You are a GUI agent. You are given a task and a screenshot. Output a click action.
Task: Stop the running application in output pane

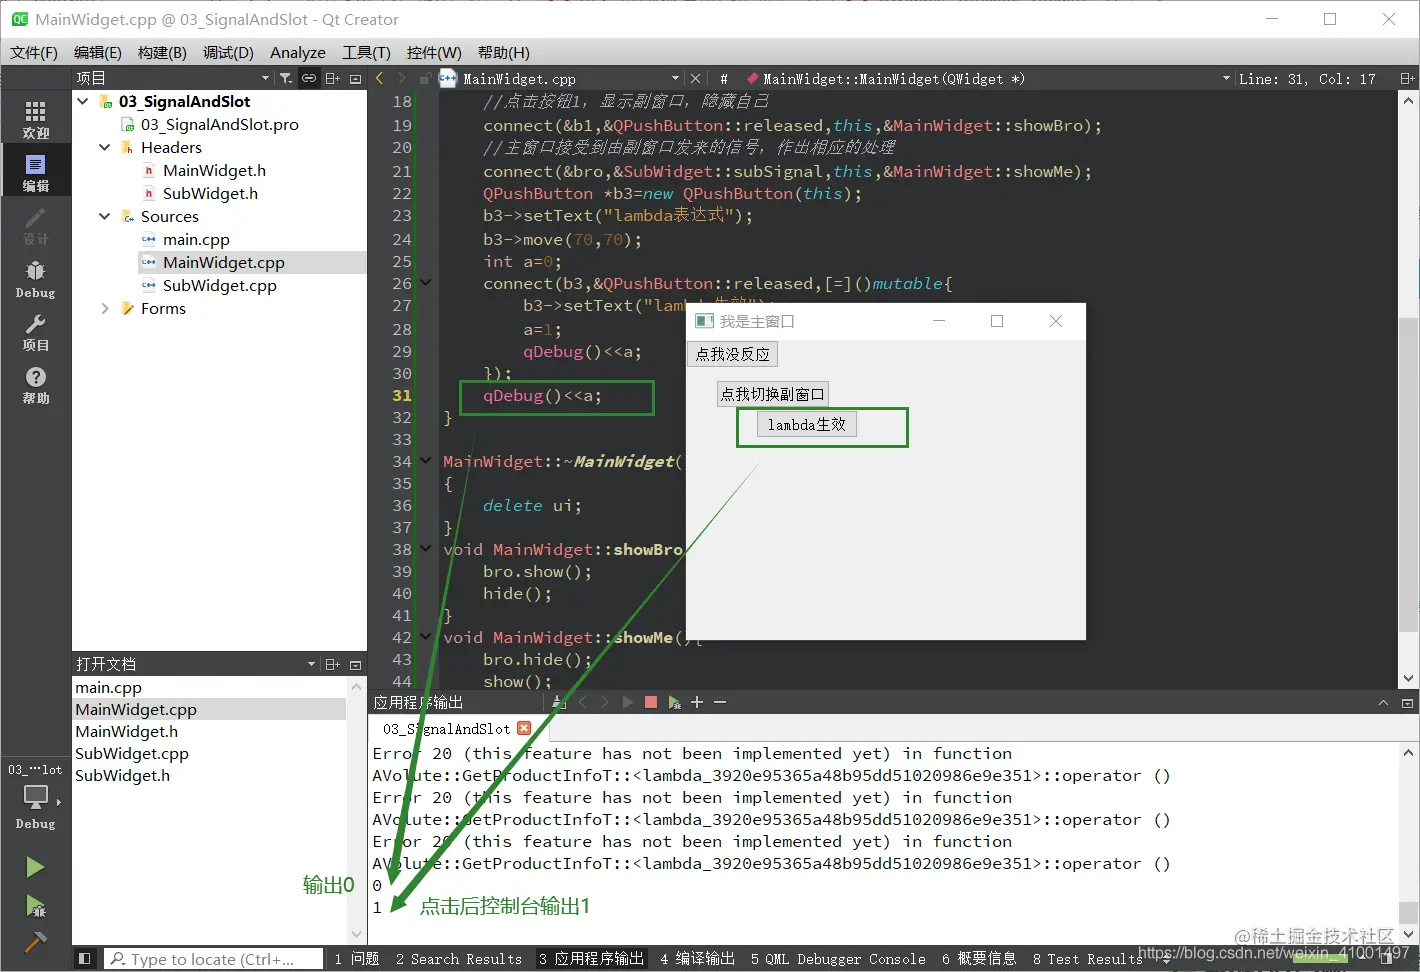(651, 702)
